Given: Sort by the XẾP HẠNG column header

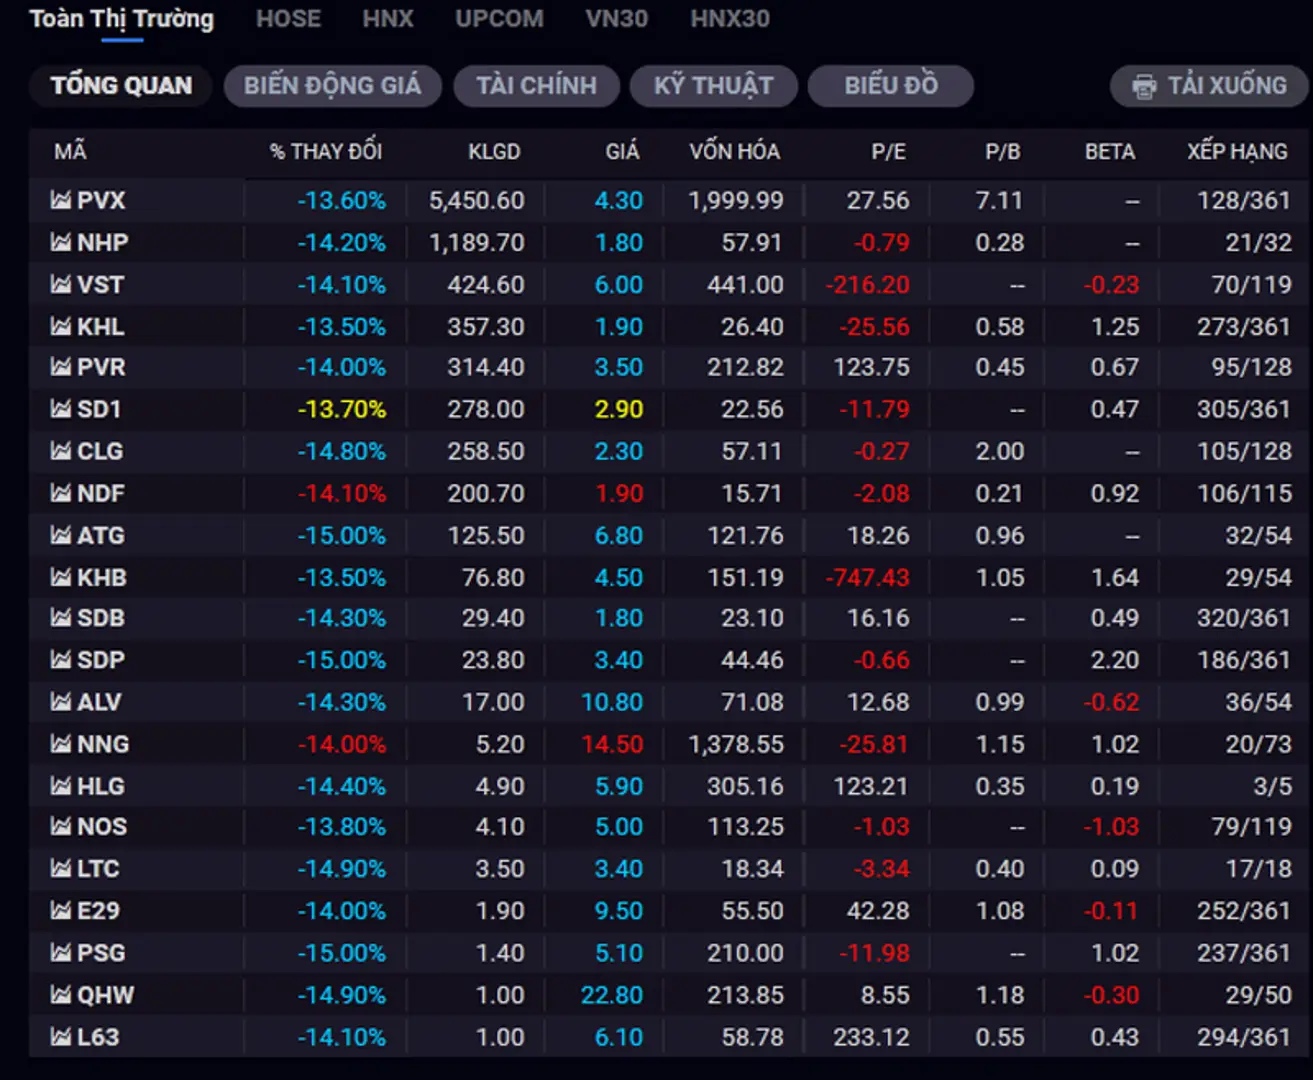Looking at the screenshot, I should [1237, 152].
